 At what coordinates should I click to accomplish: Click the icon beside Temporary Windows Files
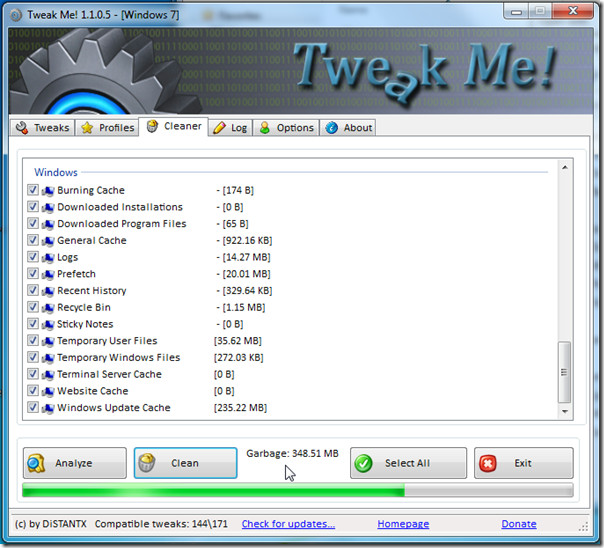coord(48,358)
